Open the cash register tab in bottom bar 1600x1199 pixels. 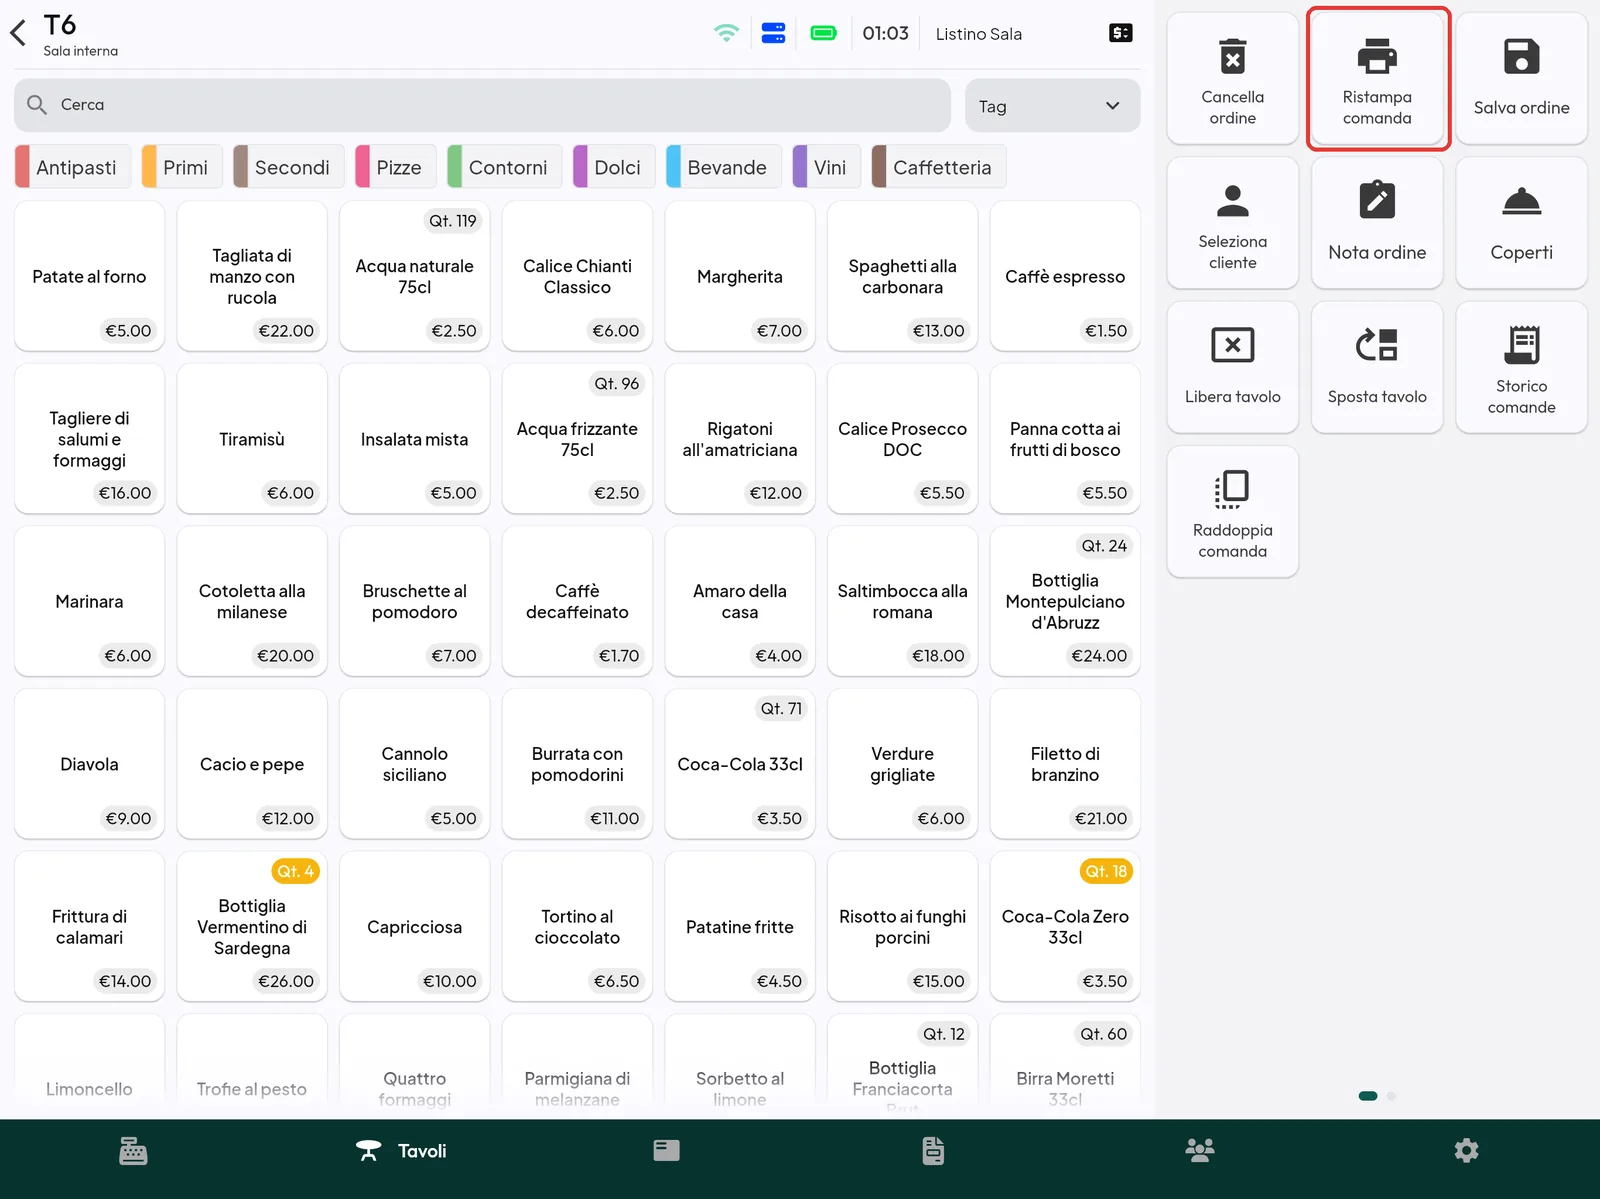coord(133,1151)
